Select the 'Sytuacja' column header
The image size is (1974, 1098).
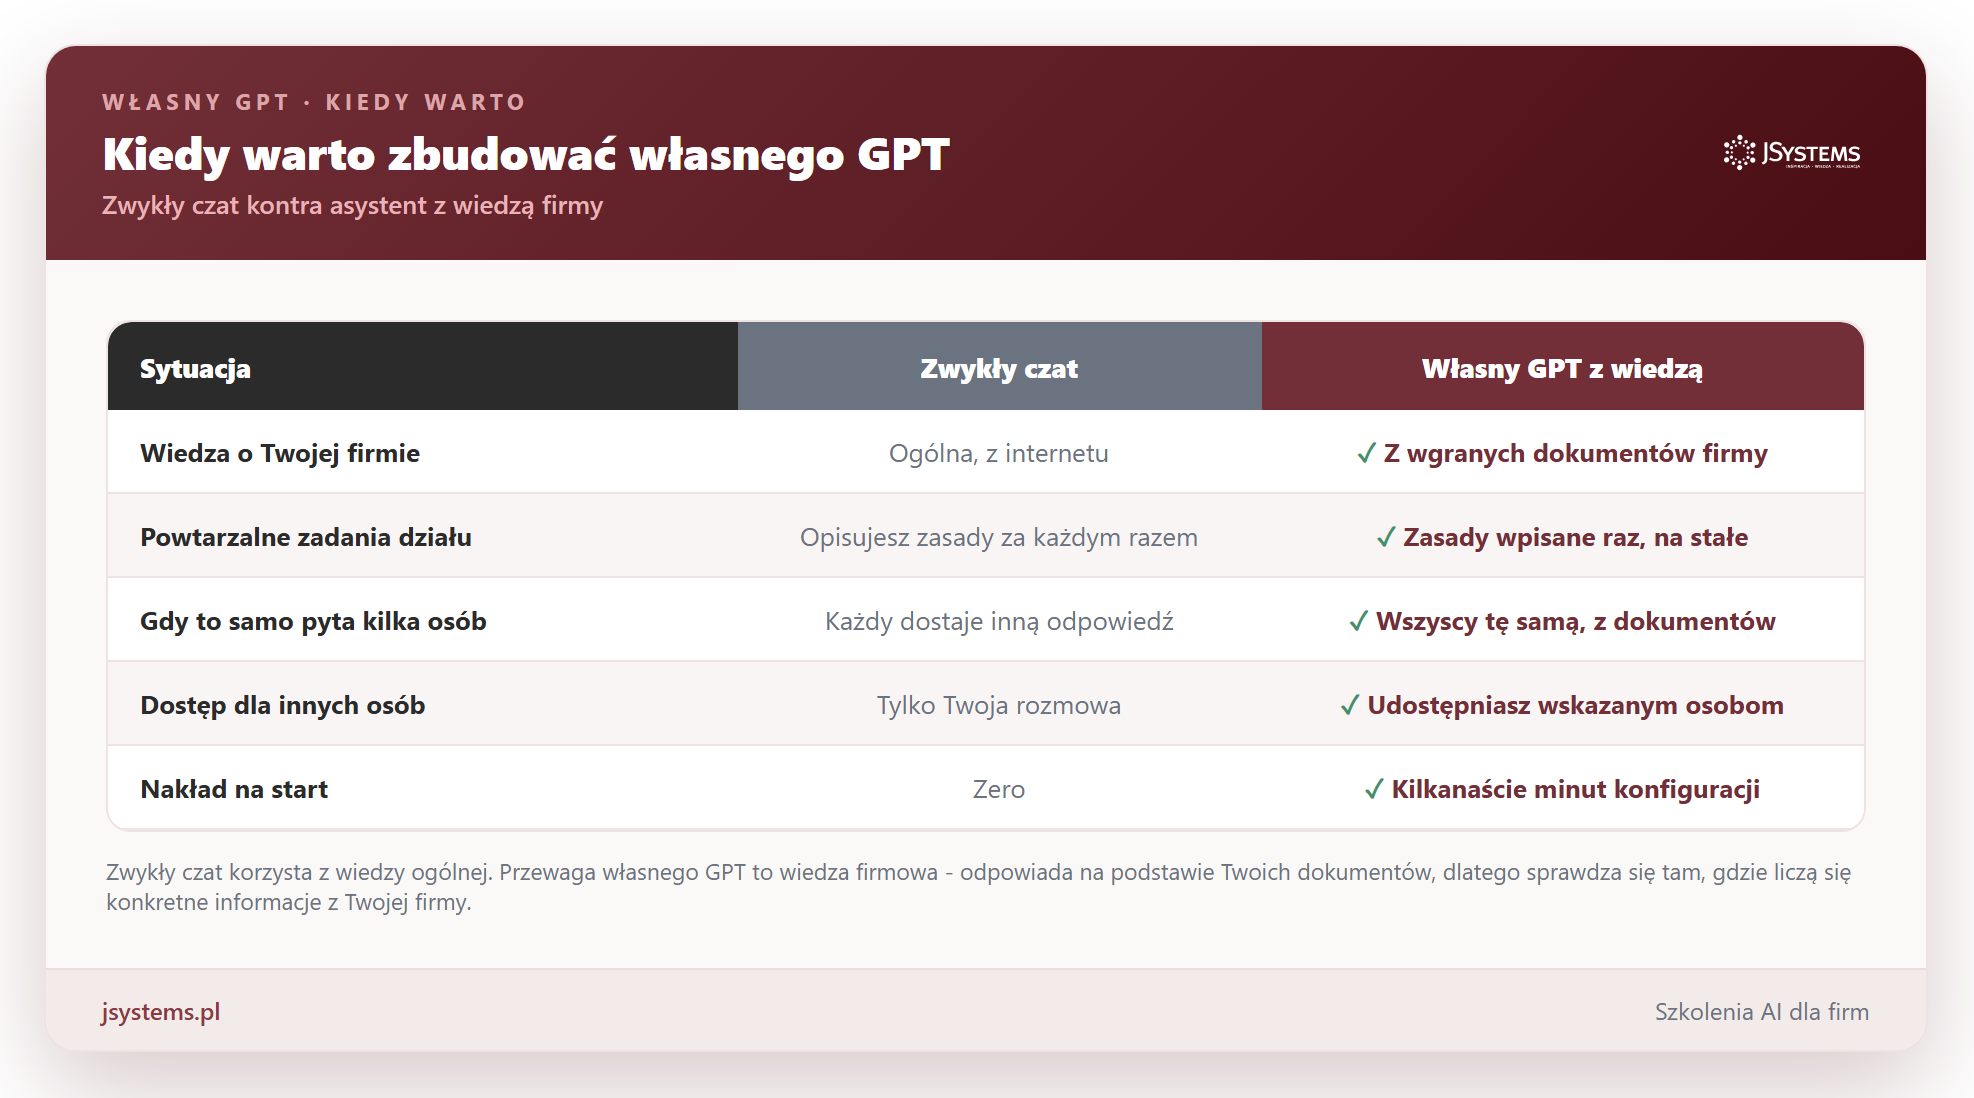click(x=423, y=367)
